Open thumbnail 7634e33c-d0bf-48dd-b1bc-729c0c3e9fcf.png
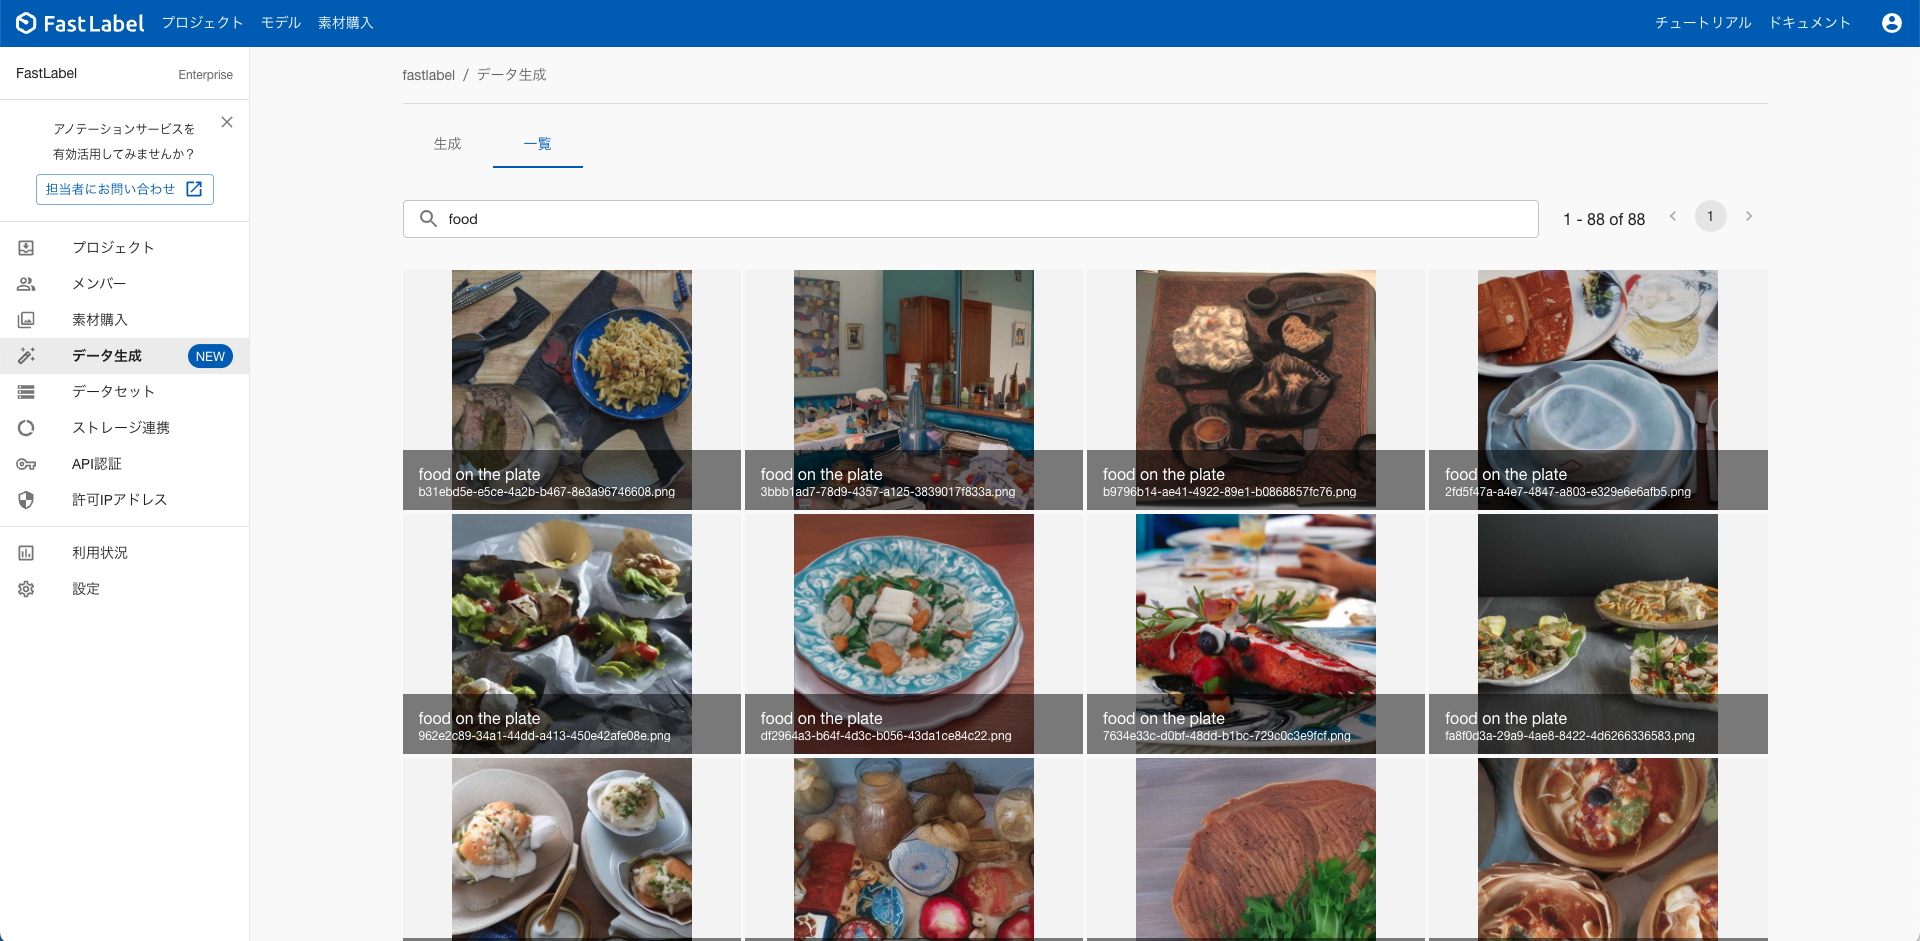The width and height of the screenshot is (1920, 941). pyautogui.click(x=1256, y=634)
